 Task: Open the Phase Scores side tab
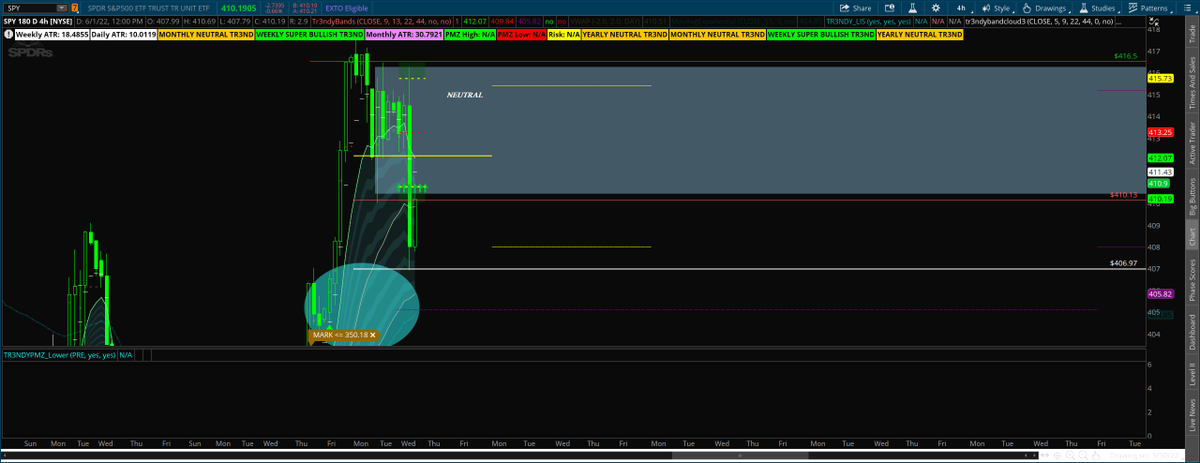1191,282
